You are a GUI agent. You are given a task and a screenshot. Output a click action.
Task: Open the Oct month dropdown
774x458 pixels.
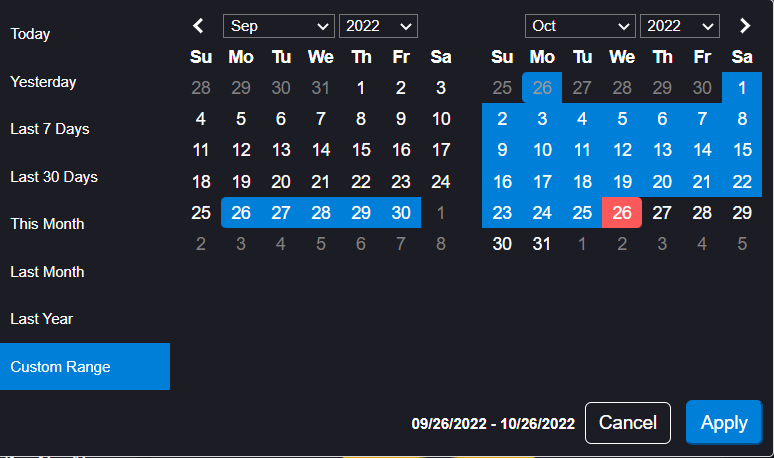pyautogui.click(x=580, y=26)
